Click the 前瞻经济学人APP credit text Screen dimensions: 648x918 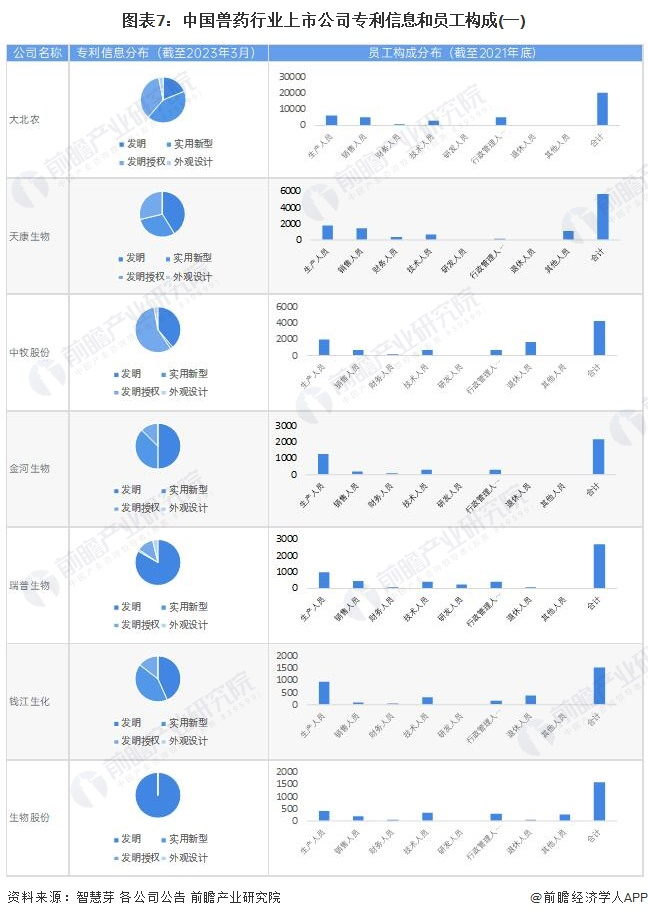point(588,897)
